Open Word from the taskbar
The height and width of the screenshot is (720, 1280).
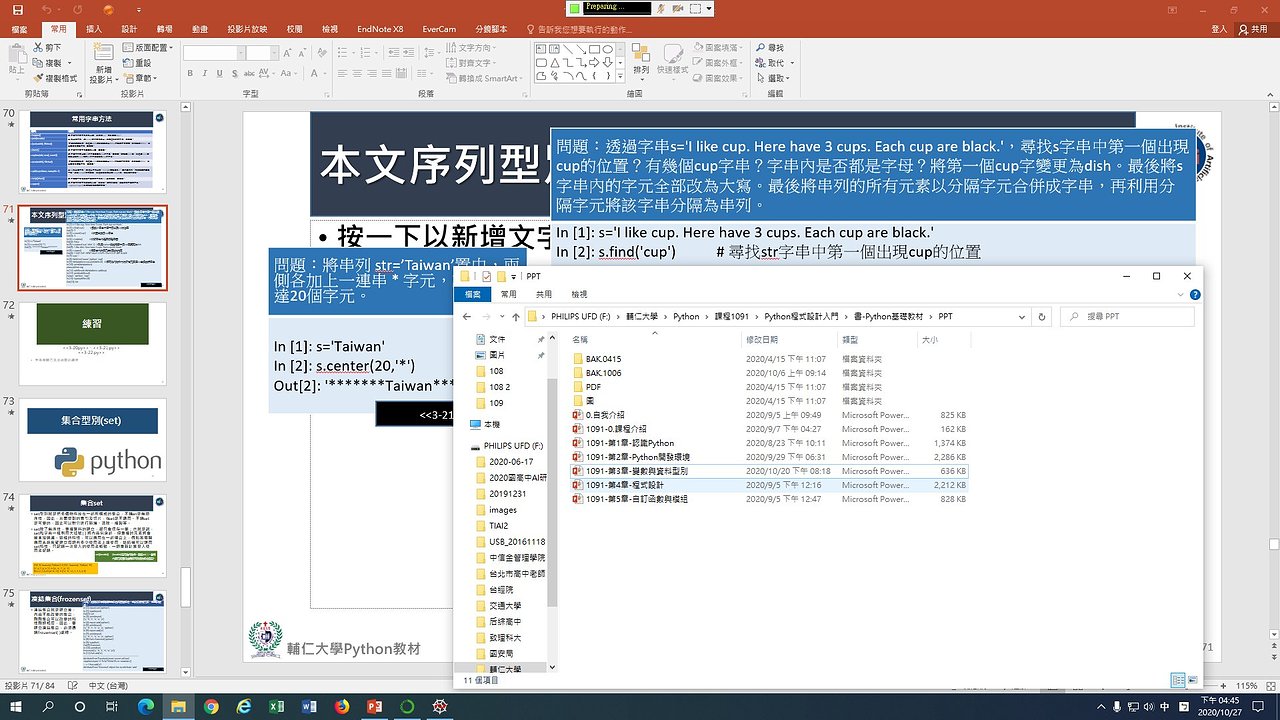pyautogui.click(x=308, y=706)
